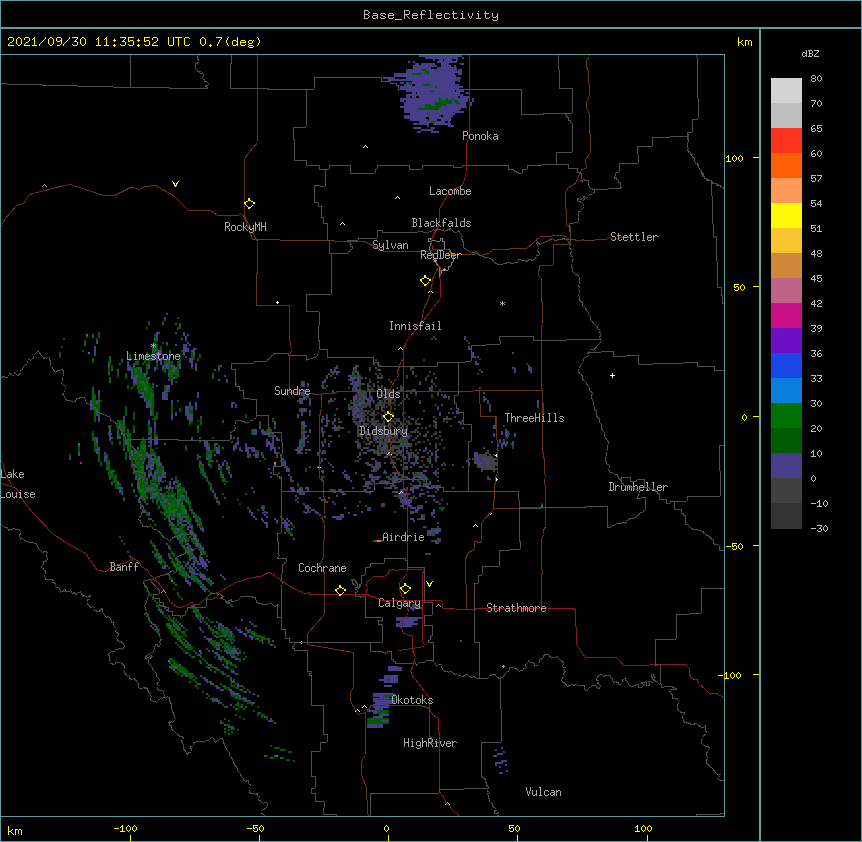
Task: Click the Sundre town label
Action: tap(292, 391)
